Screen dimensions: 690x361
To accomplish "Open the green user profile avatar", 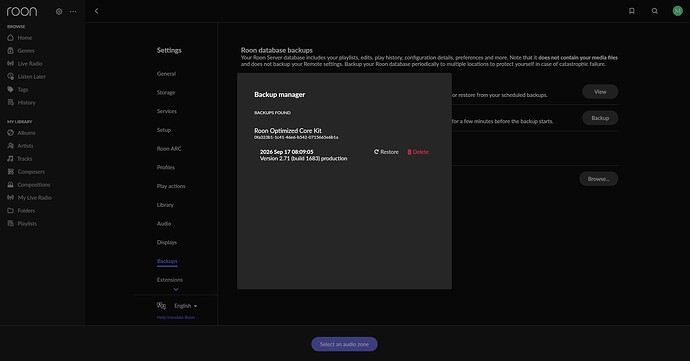I will tap(678, 11).
